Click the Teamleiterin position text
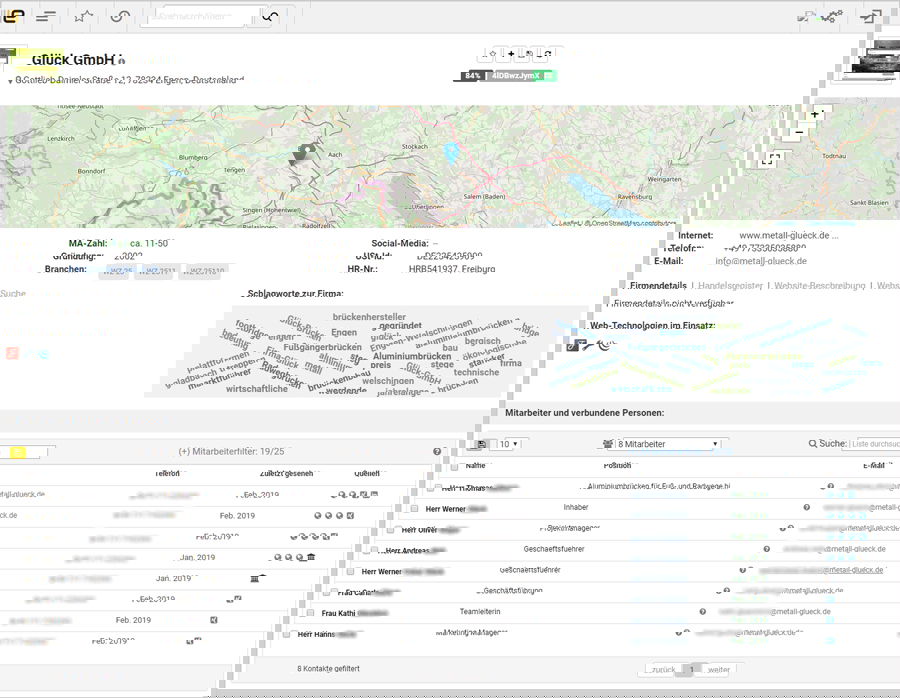Viewport: 900px width, 698px height. coord(480,612)
